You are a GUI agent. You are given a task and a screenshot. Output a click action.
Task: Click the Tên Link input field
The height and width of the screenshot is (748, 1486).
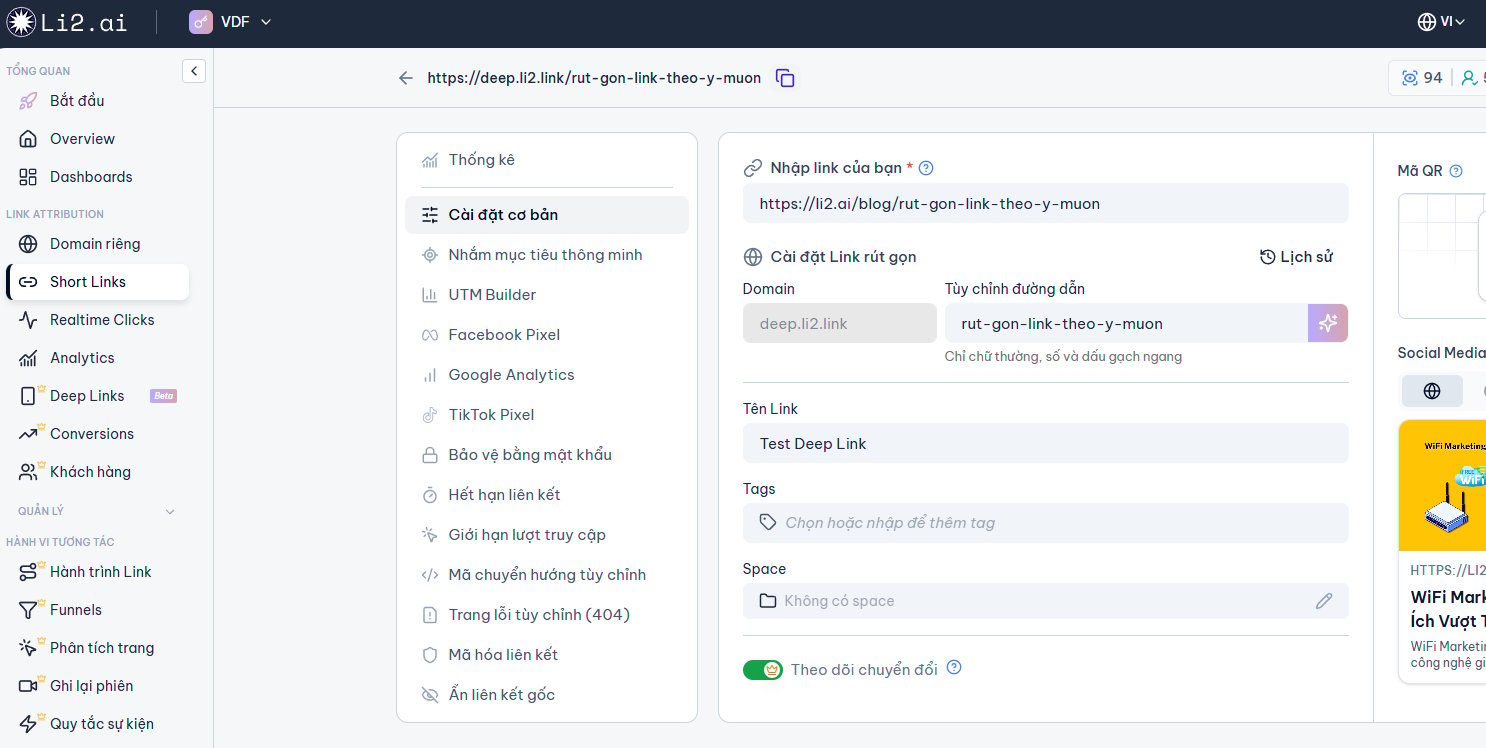(x=1045, y=443)
